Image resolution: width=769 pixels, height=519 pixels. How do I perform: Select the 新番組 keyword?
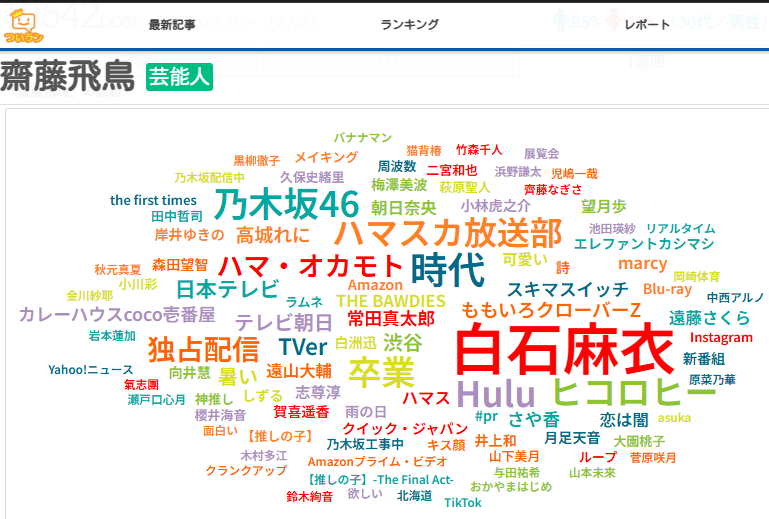click(x=704, y=359)
